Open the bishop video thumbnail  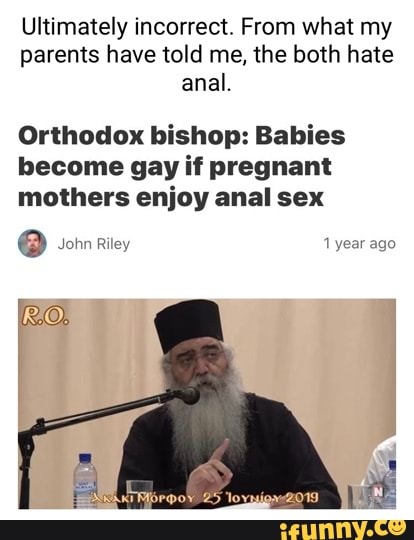click(207, 404)
